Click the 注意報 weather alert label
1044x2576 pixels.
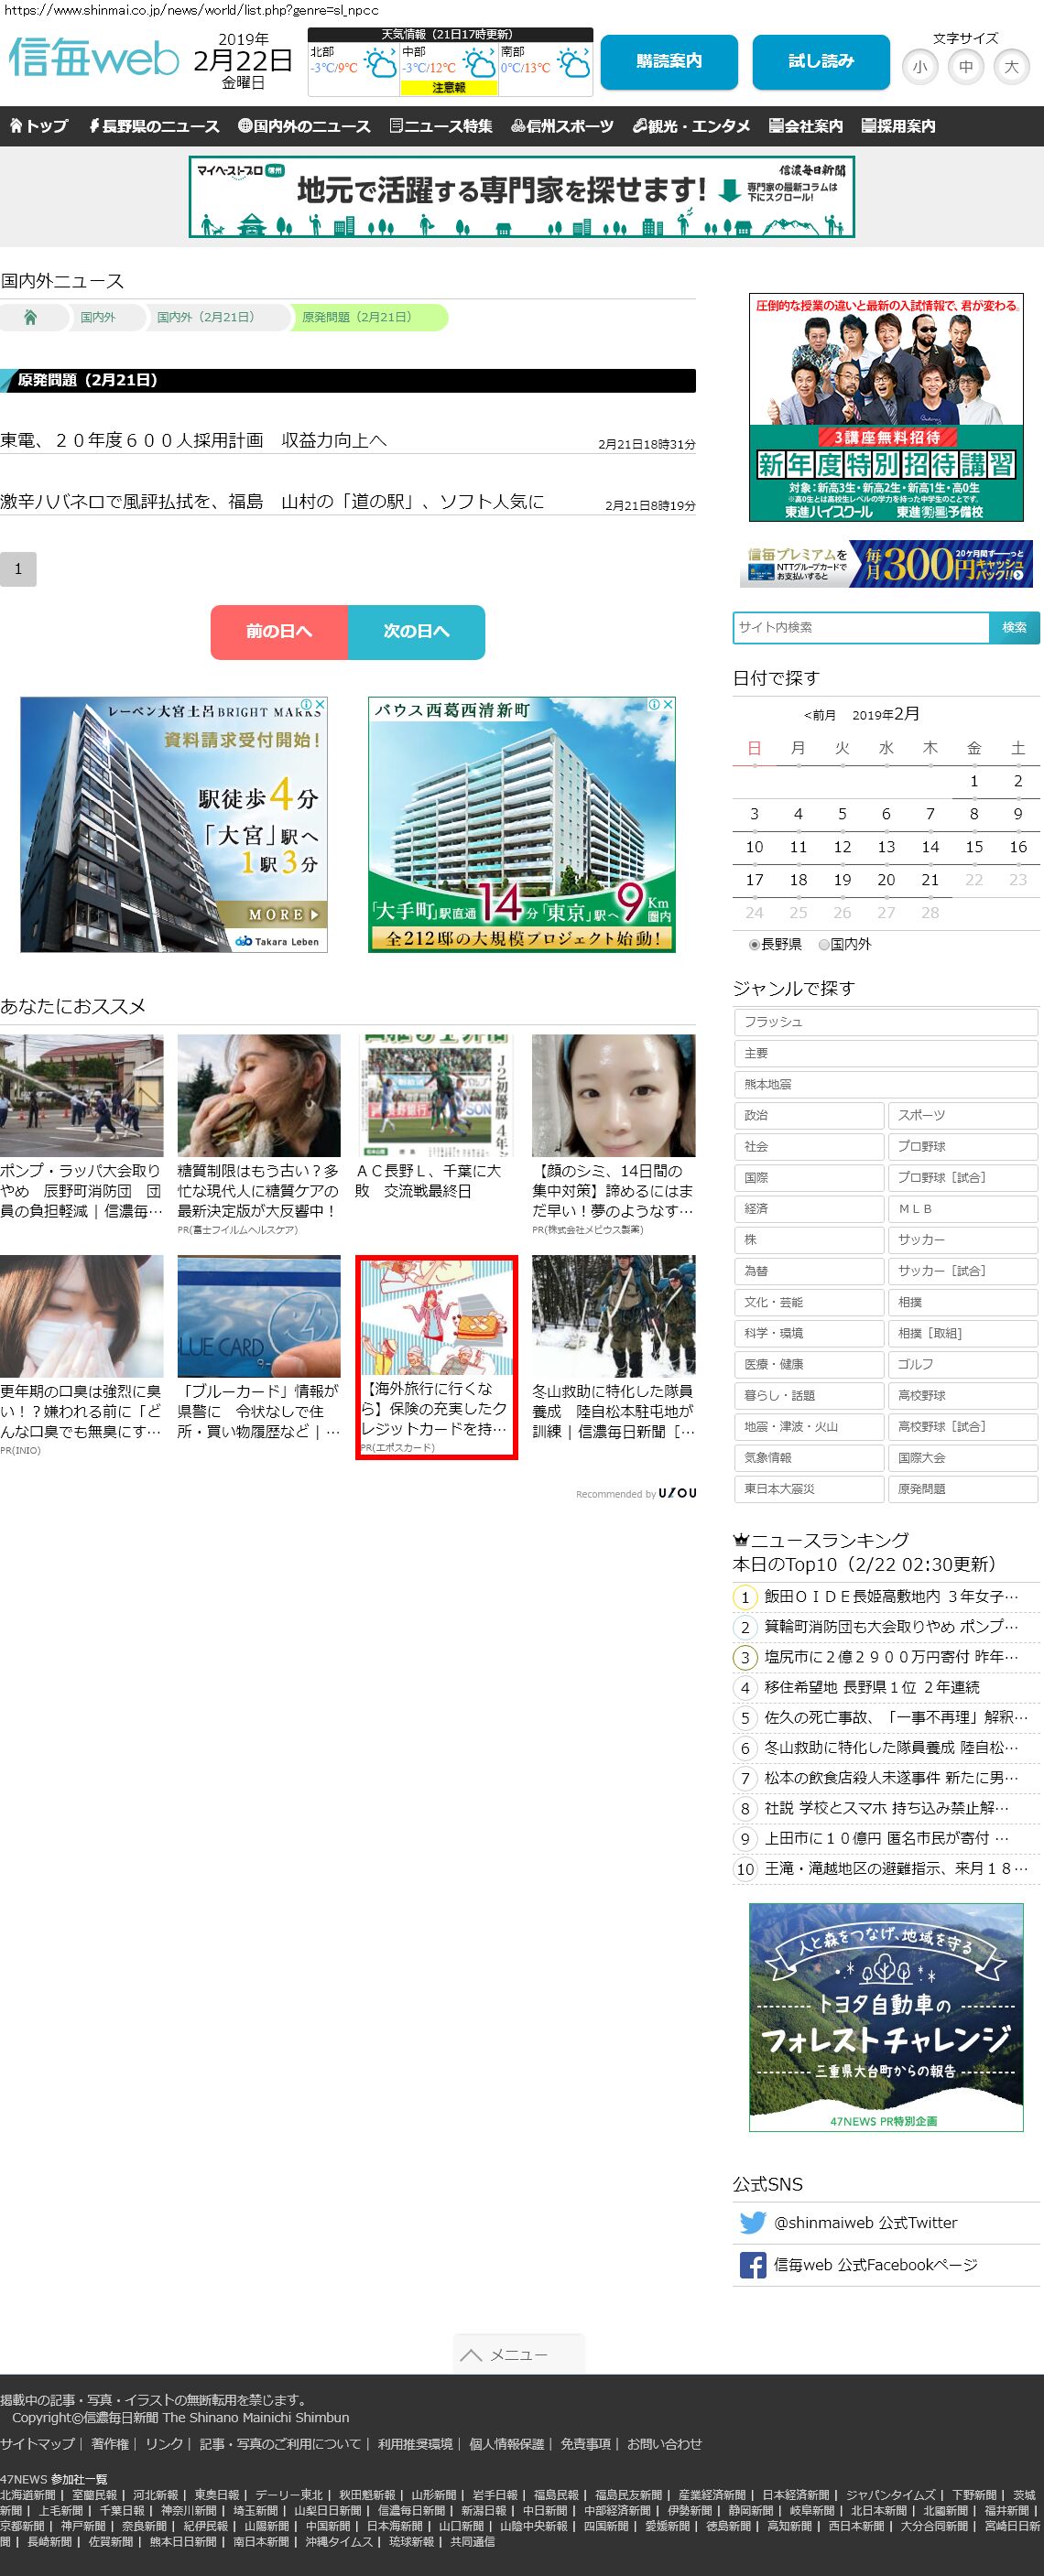[448, 87]
